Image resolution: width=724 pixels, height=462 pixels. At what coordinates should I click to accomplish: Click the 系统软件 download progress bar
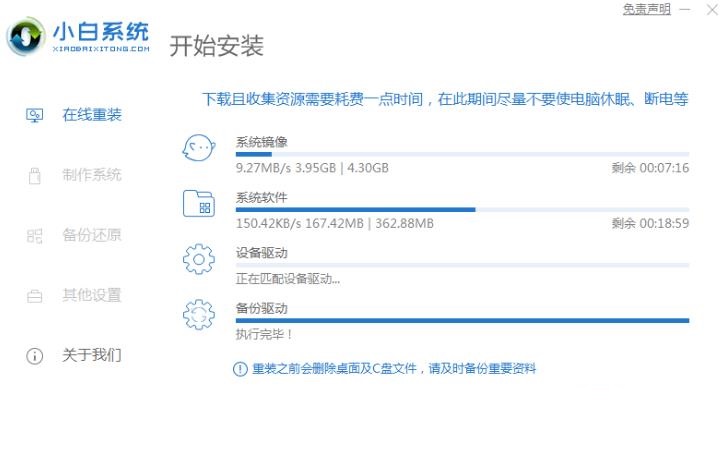pyautogui.click(x=462, y=210)
